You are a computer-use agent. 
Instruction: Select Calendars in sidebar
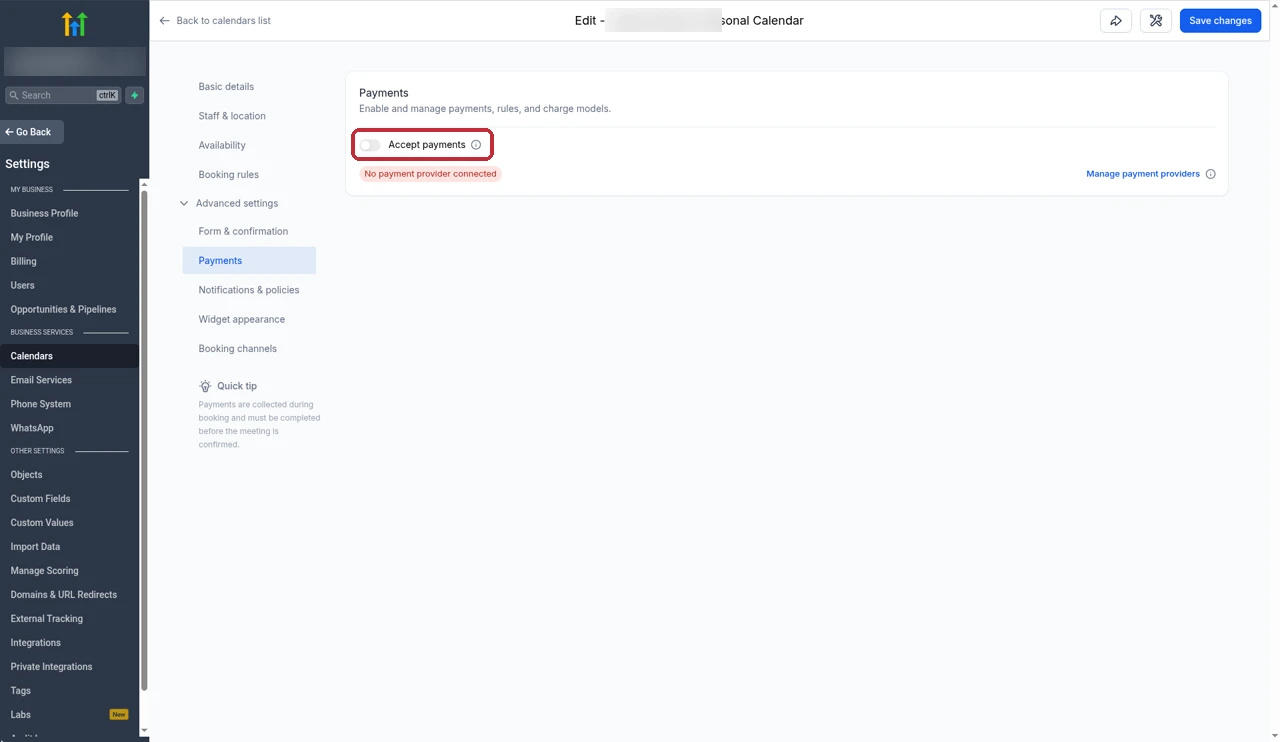70,356
